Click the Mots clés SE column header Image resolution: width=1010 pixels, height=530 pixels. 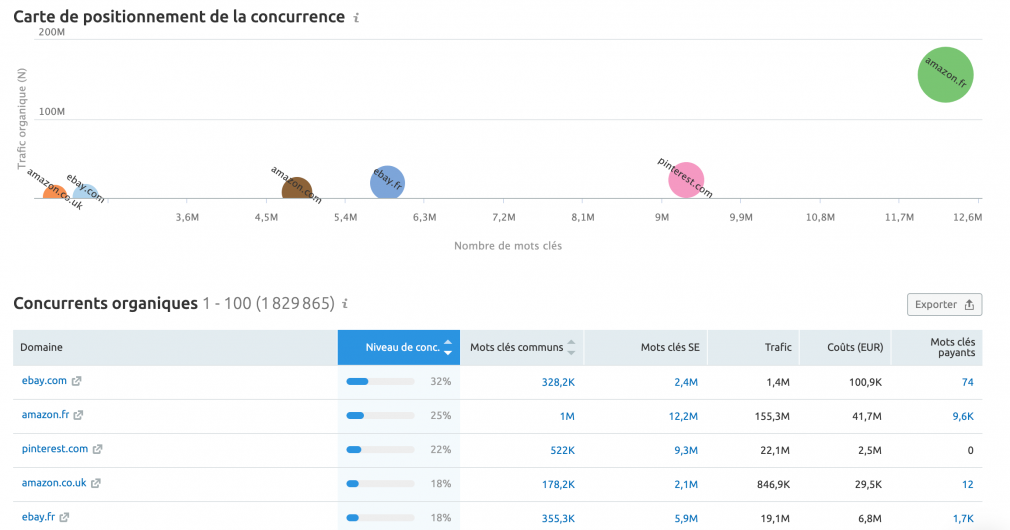coord(646,348)
